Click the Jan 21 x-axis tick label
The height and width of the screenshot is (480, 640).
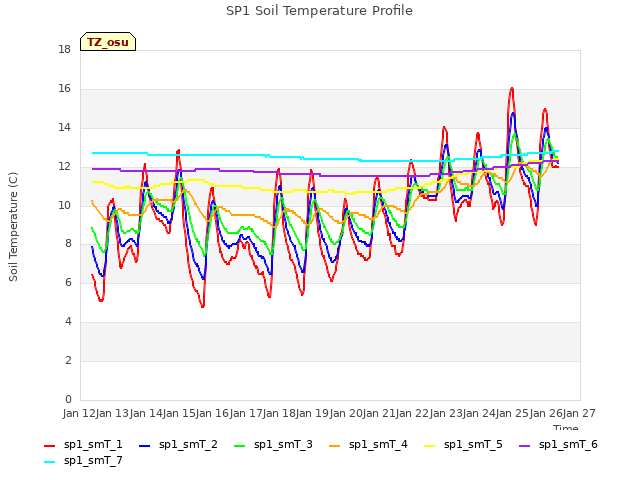(x=379, y=413)
